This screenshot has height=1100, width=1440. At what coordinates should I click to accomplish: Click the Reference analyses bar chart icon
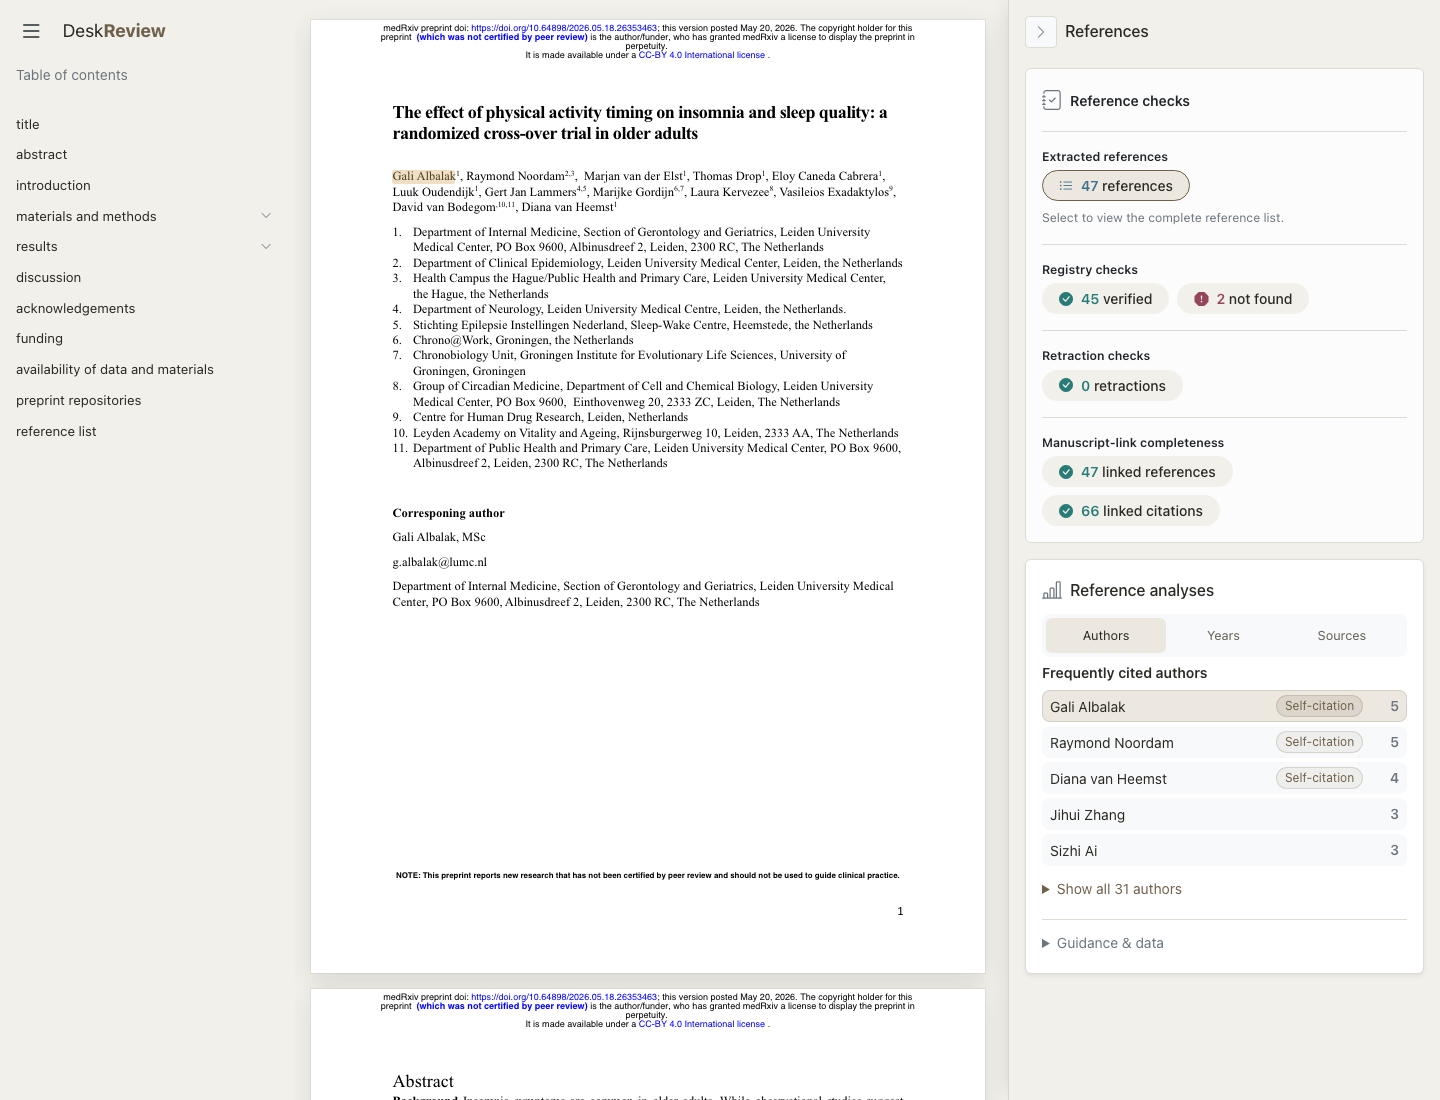click(1052, 590)
